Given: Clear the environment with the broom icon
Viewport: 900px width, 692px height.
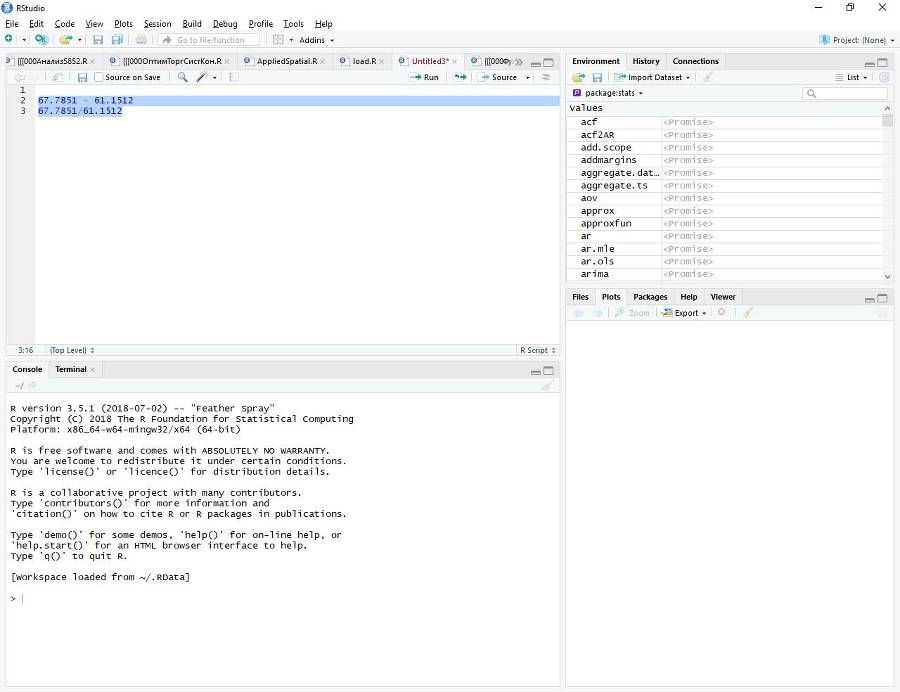Looking at the screenshot, I should tap(708, 77).
